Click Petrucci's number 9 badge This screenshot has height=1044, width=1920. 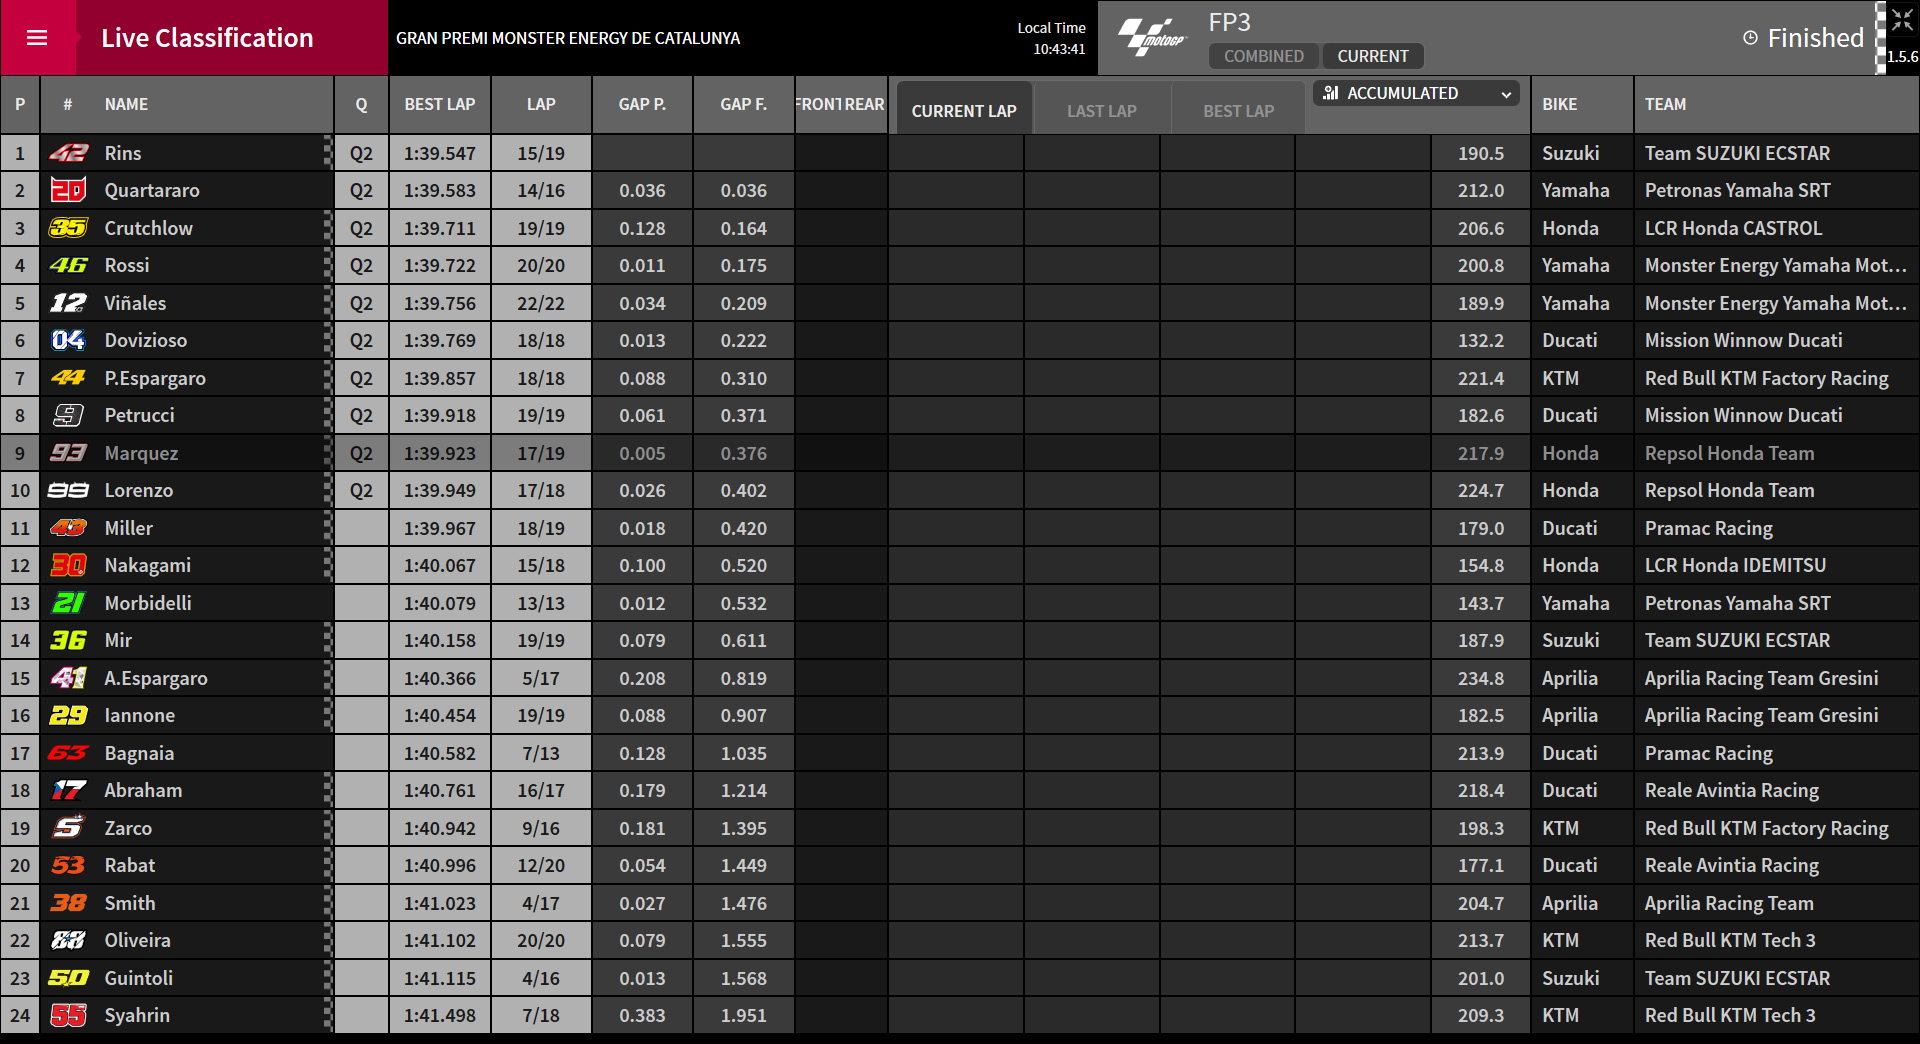tap(69, 415)
